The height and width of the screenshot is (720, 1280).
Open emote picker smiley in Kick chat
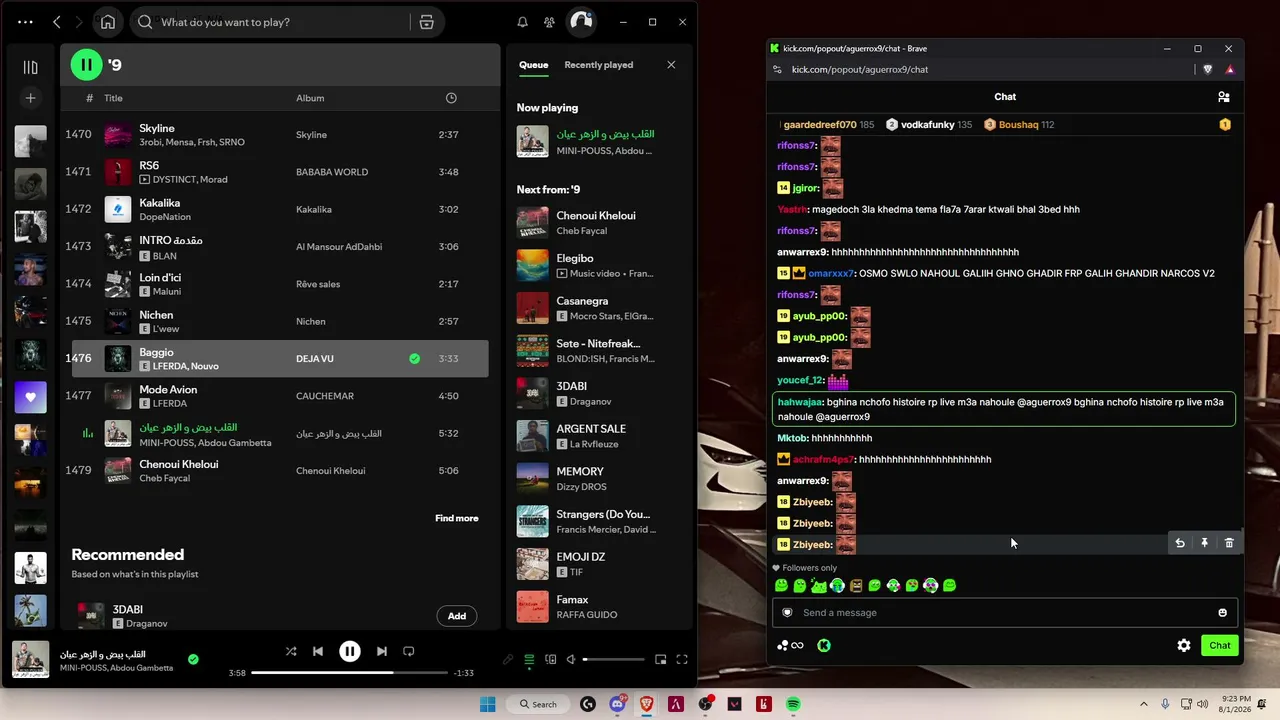[x=1222, y=613]
